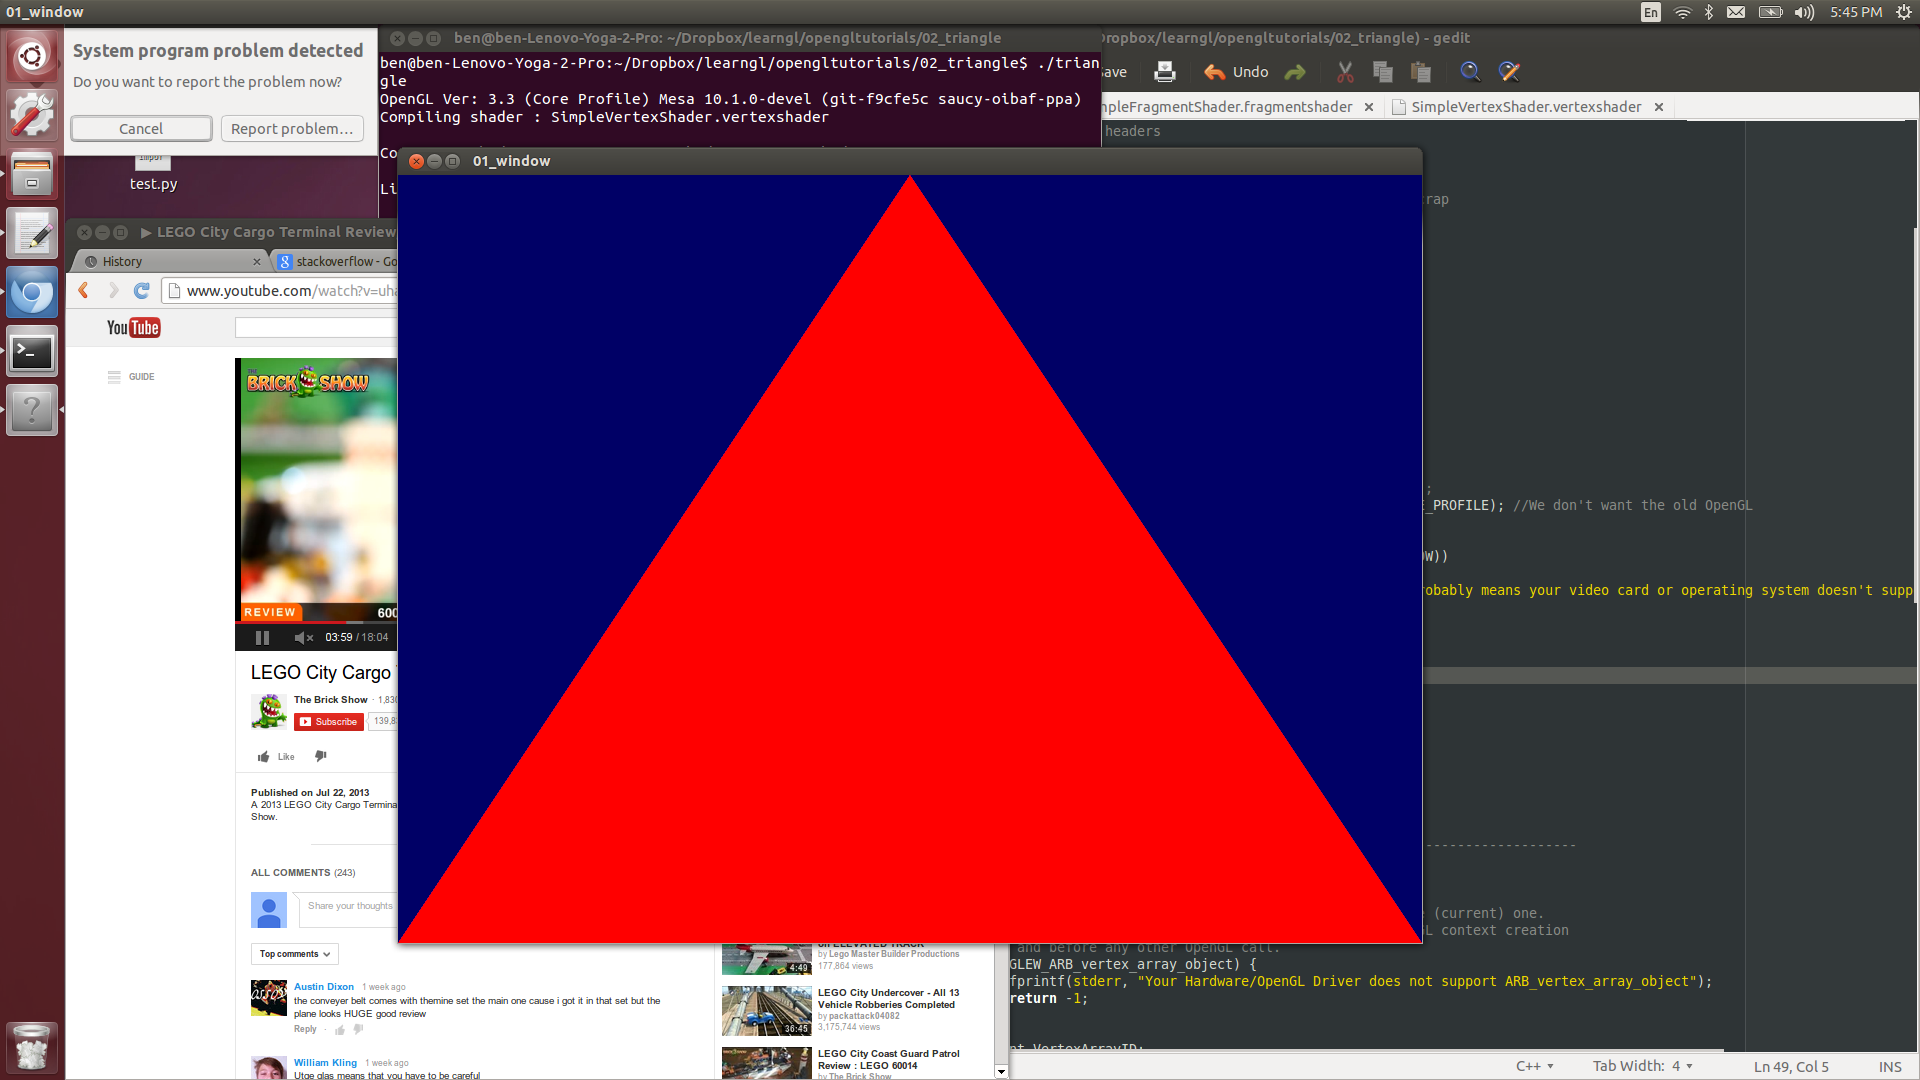Click the YouTube logo

point(134,327)
